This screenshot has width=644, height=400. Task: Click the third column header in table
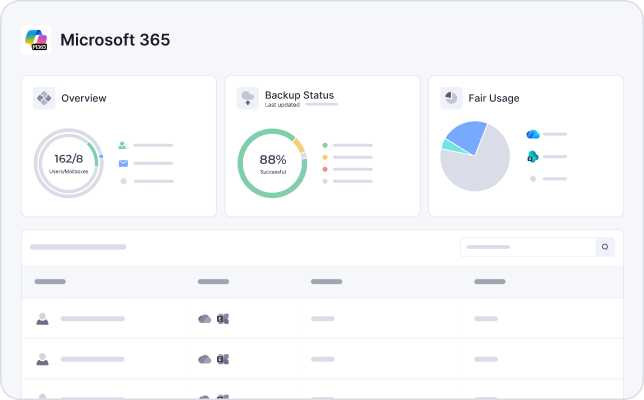(327, 282)
